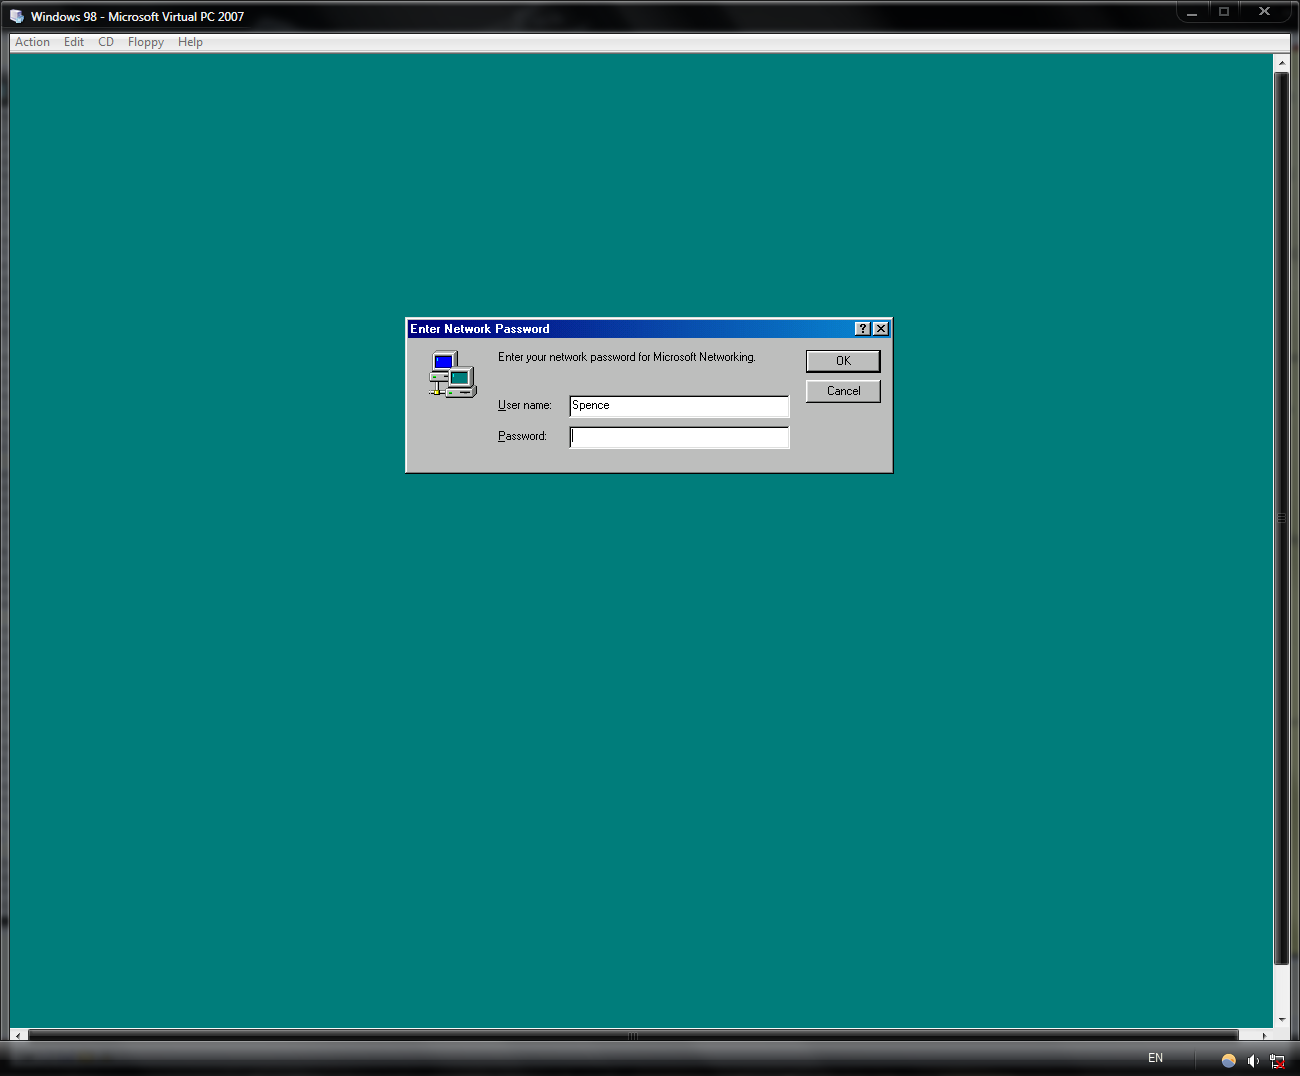Click the Cancel button
This screenshot has height=1076, width=1300.
click(x=843, y=391)
